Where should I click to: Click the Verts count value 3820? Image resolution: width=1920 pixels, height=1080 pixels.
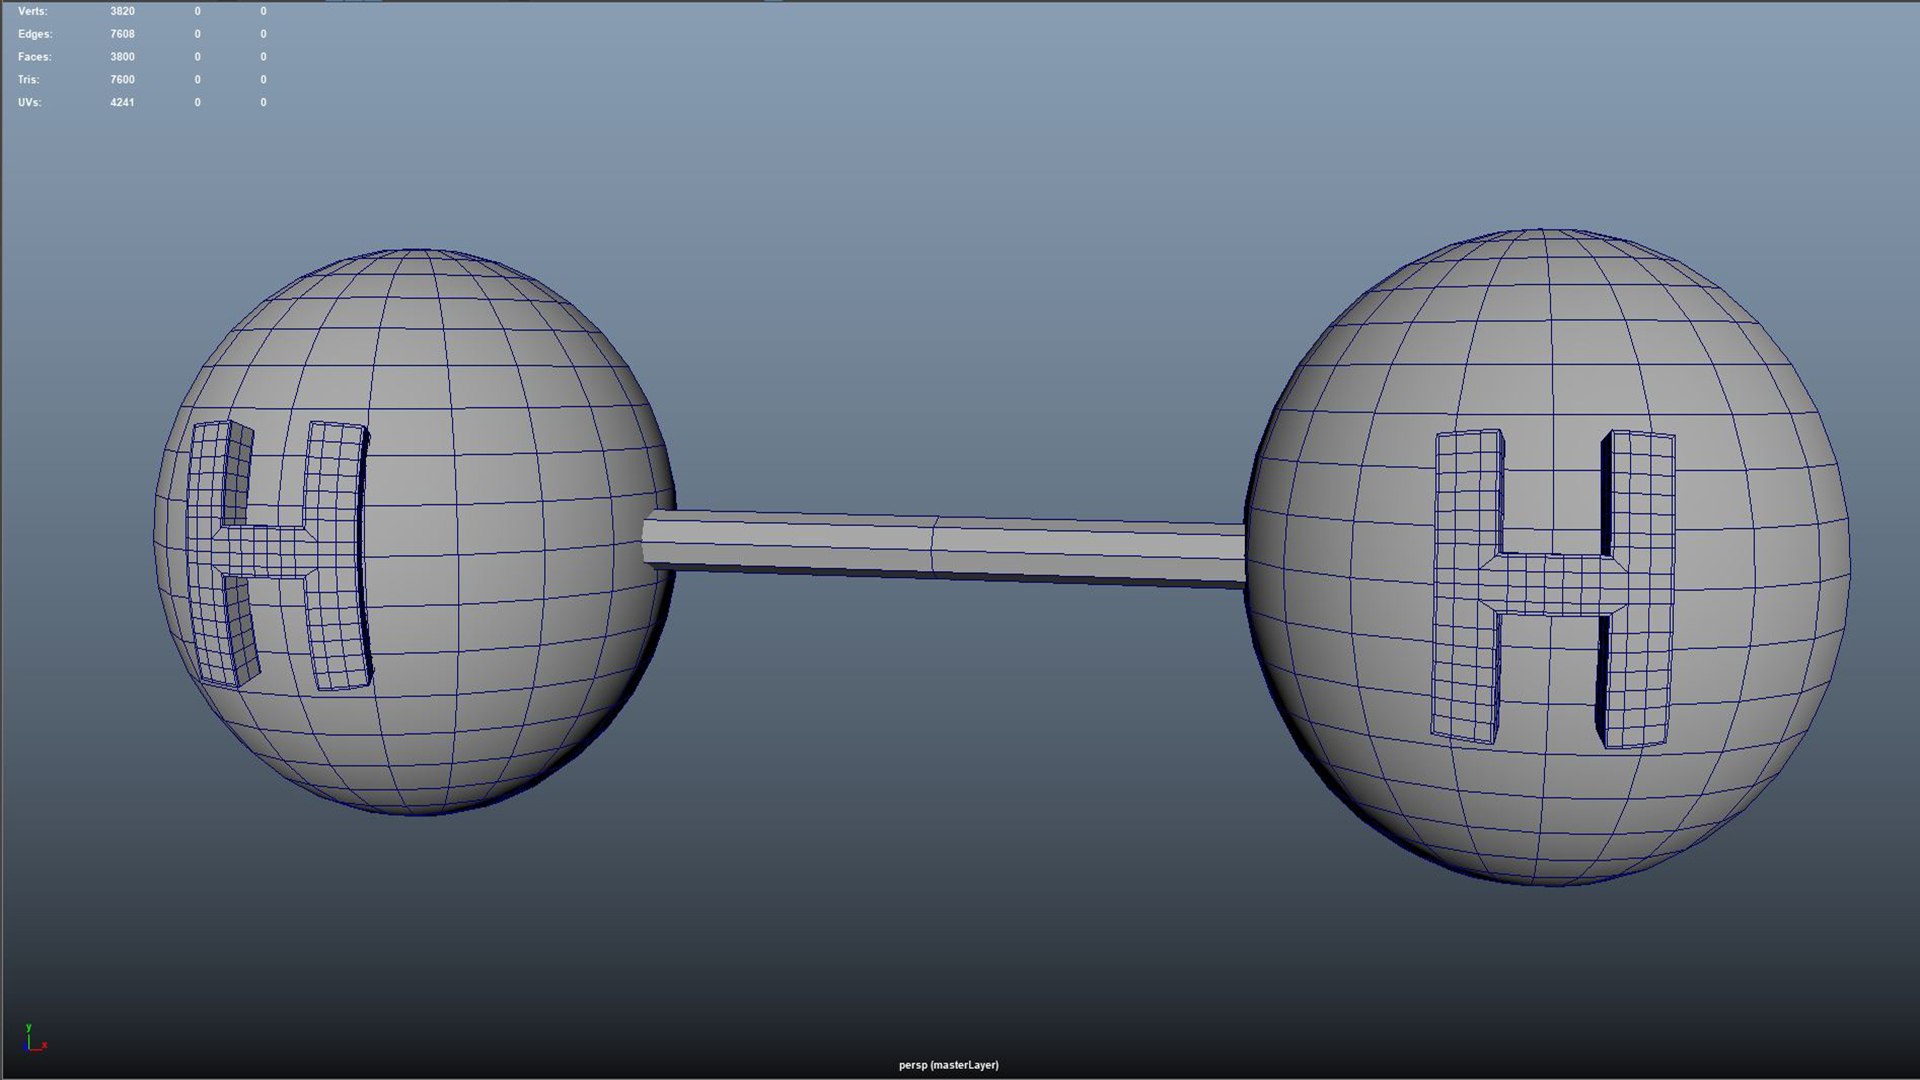tap(122, 11)
